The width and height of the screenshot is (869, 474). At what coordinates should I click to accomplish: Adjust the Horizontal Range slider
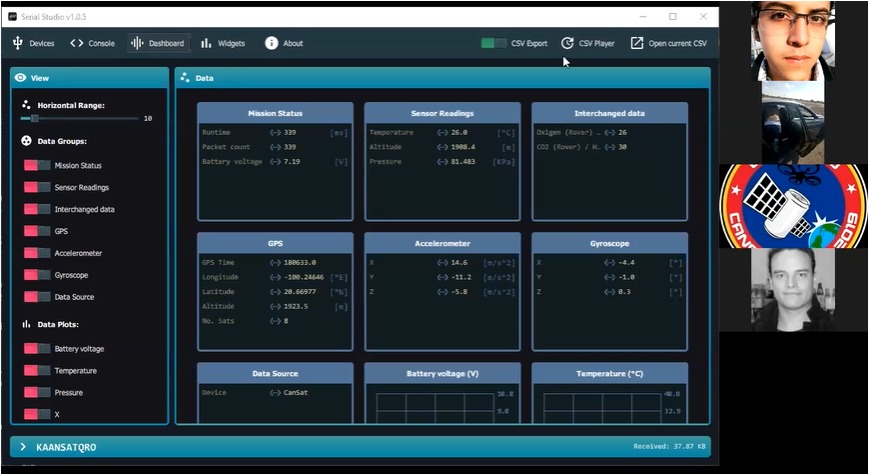pos(35,118)
